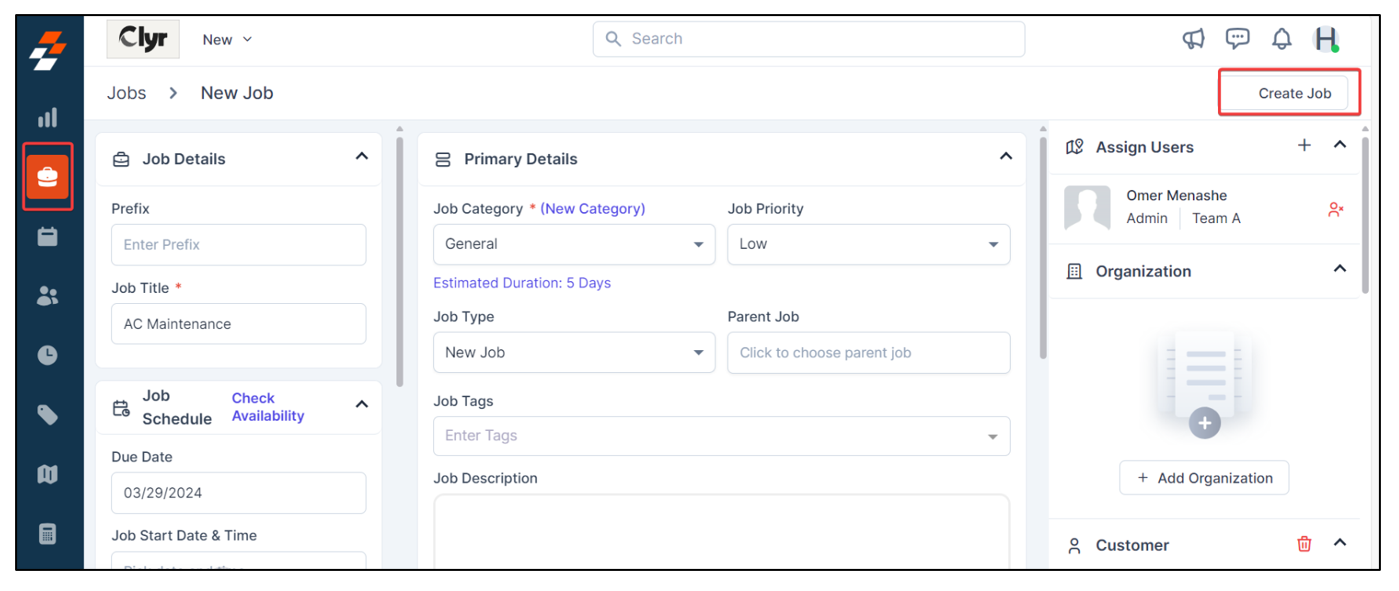Open the Job Priority dropdown
Screen dimensions: 1399x591
(868, 244)
